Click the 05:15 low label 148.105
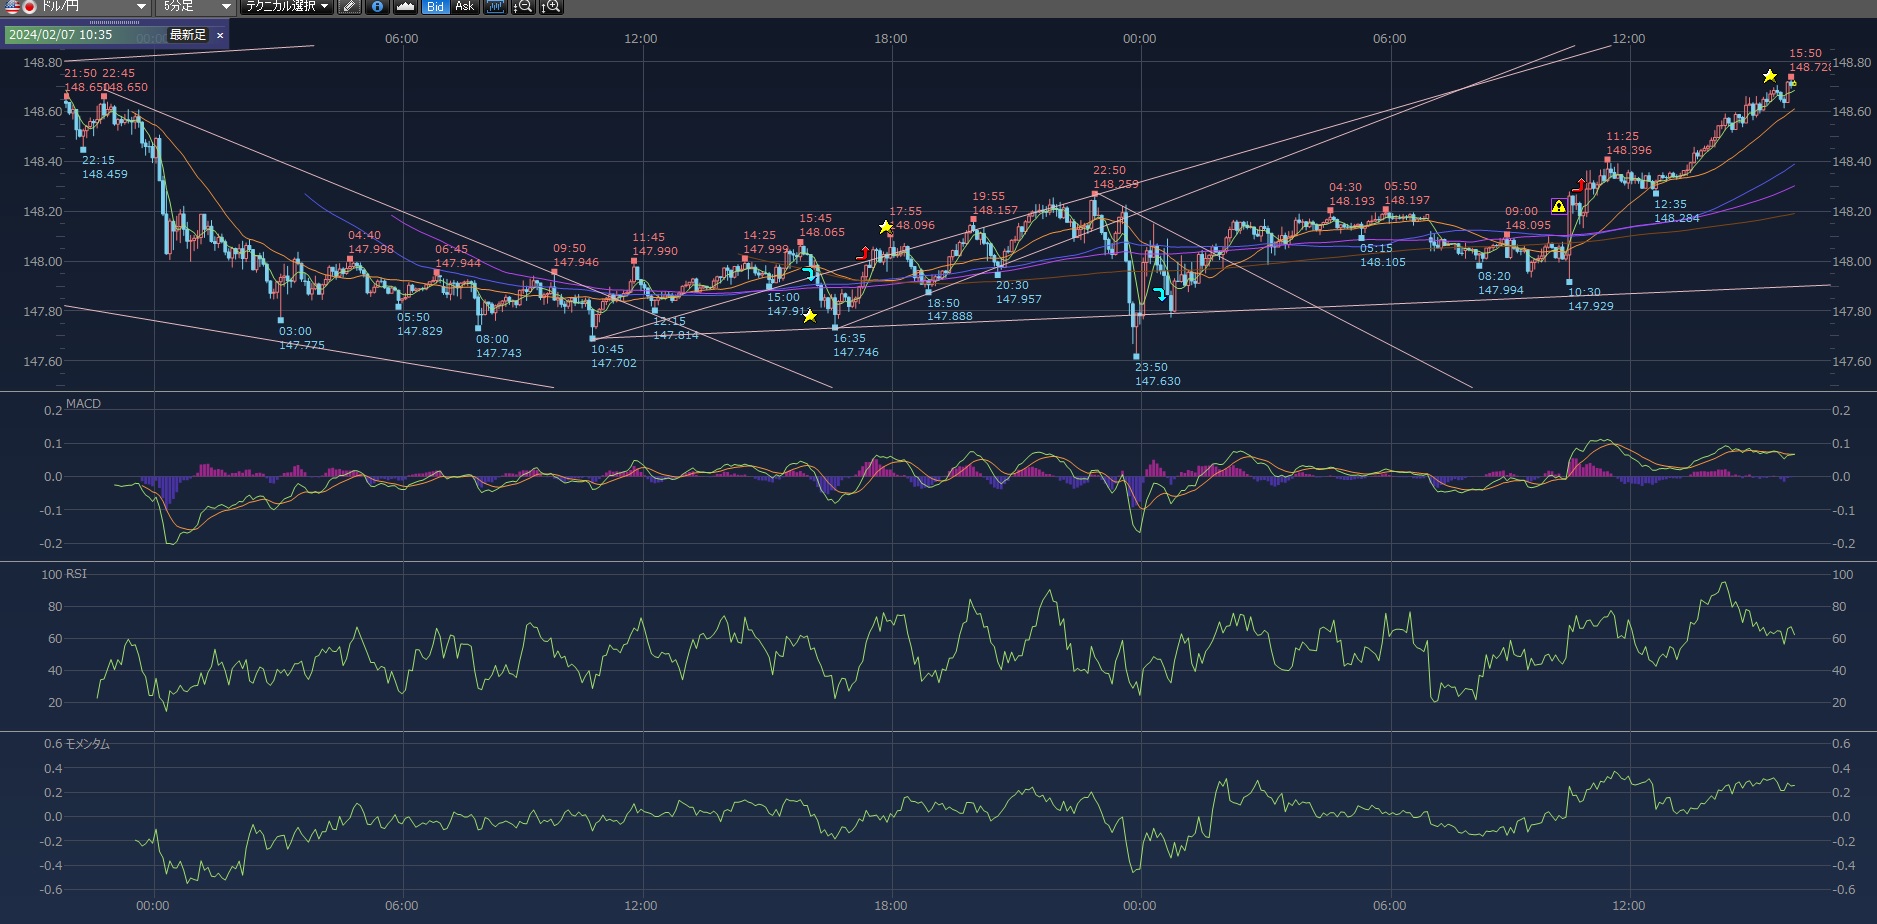Viewport: 1877px width, 924px height. (1383, 255)
